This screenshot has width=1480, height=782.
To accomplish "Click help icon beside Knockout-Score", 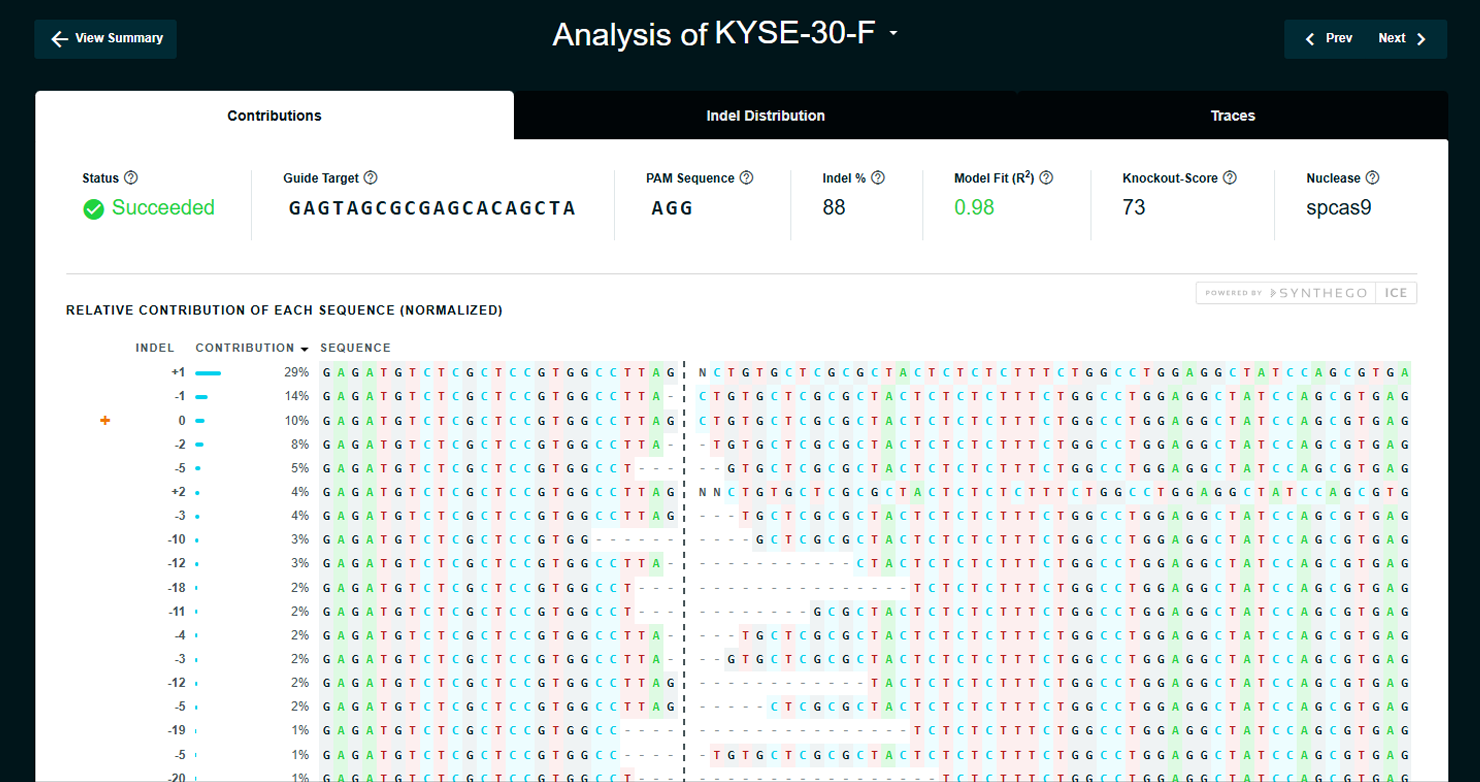I will (1230, 178).
